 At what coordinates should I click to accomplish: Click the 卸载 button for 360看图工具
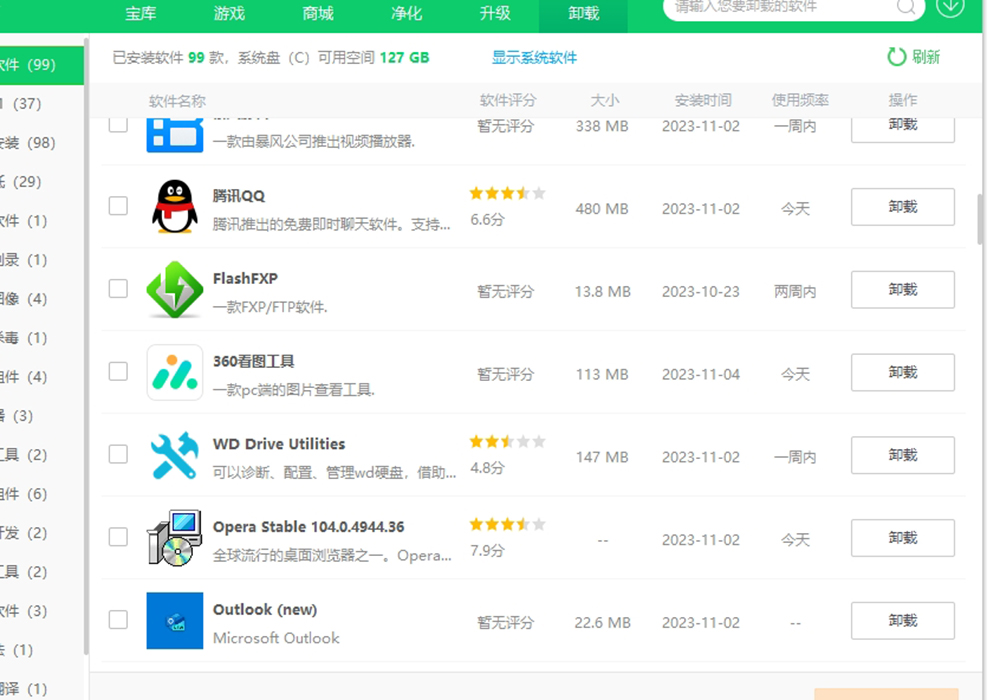click(902, 372)
